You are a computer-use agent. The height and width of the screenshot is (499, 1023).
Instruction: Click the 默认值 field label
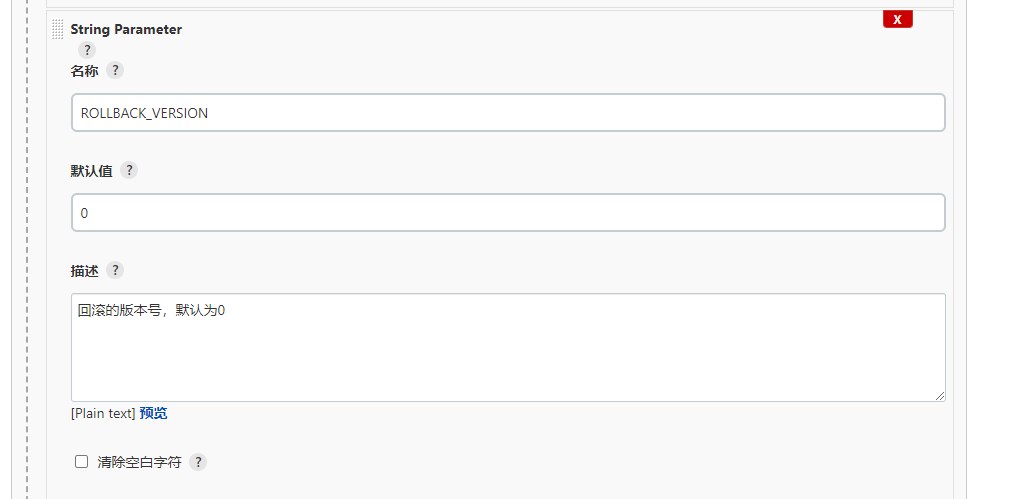click(91, 171)
